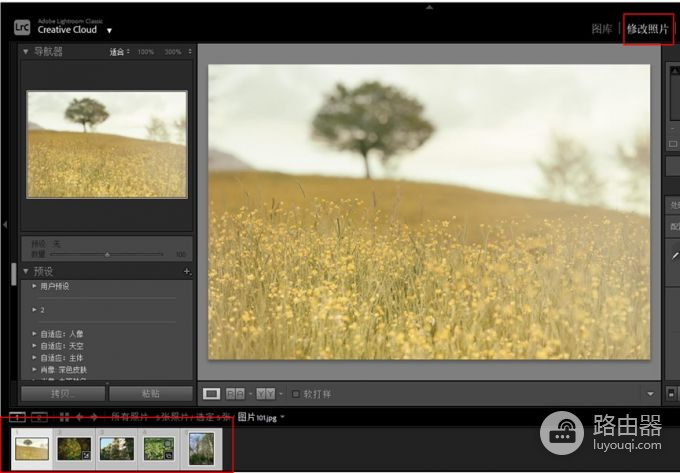Viewport: 680px width, 473px height.
Task: Click the plus icon to create a preset
Action: (187, 271)
